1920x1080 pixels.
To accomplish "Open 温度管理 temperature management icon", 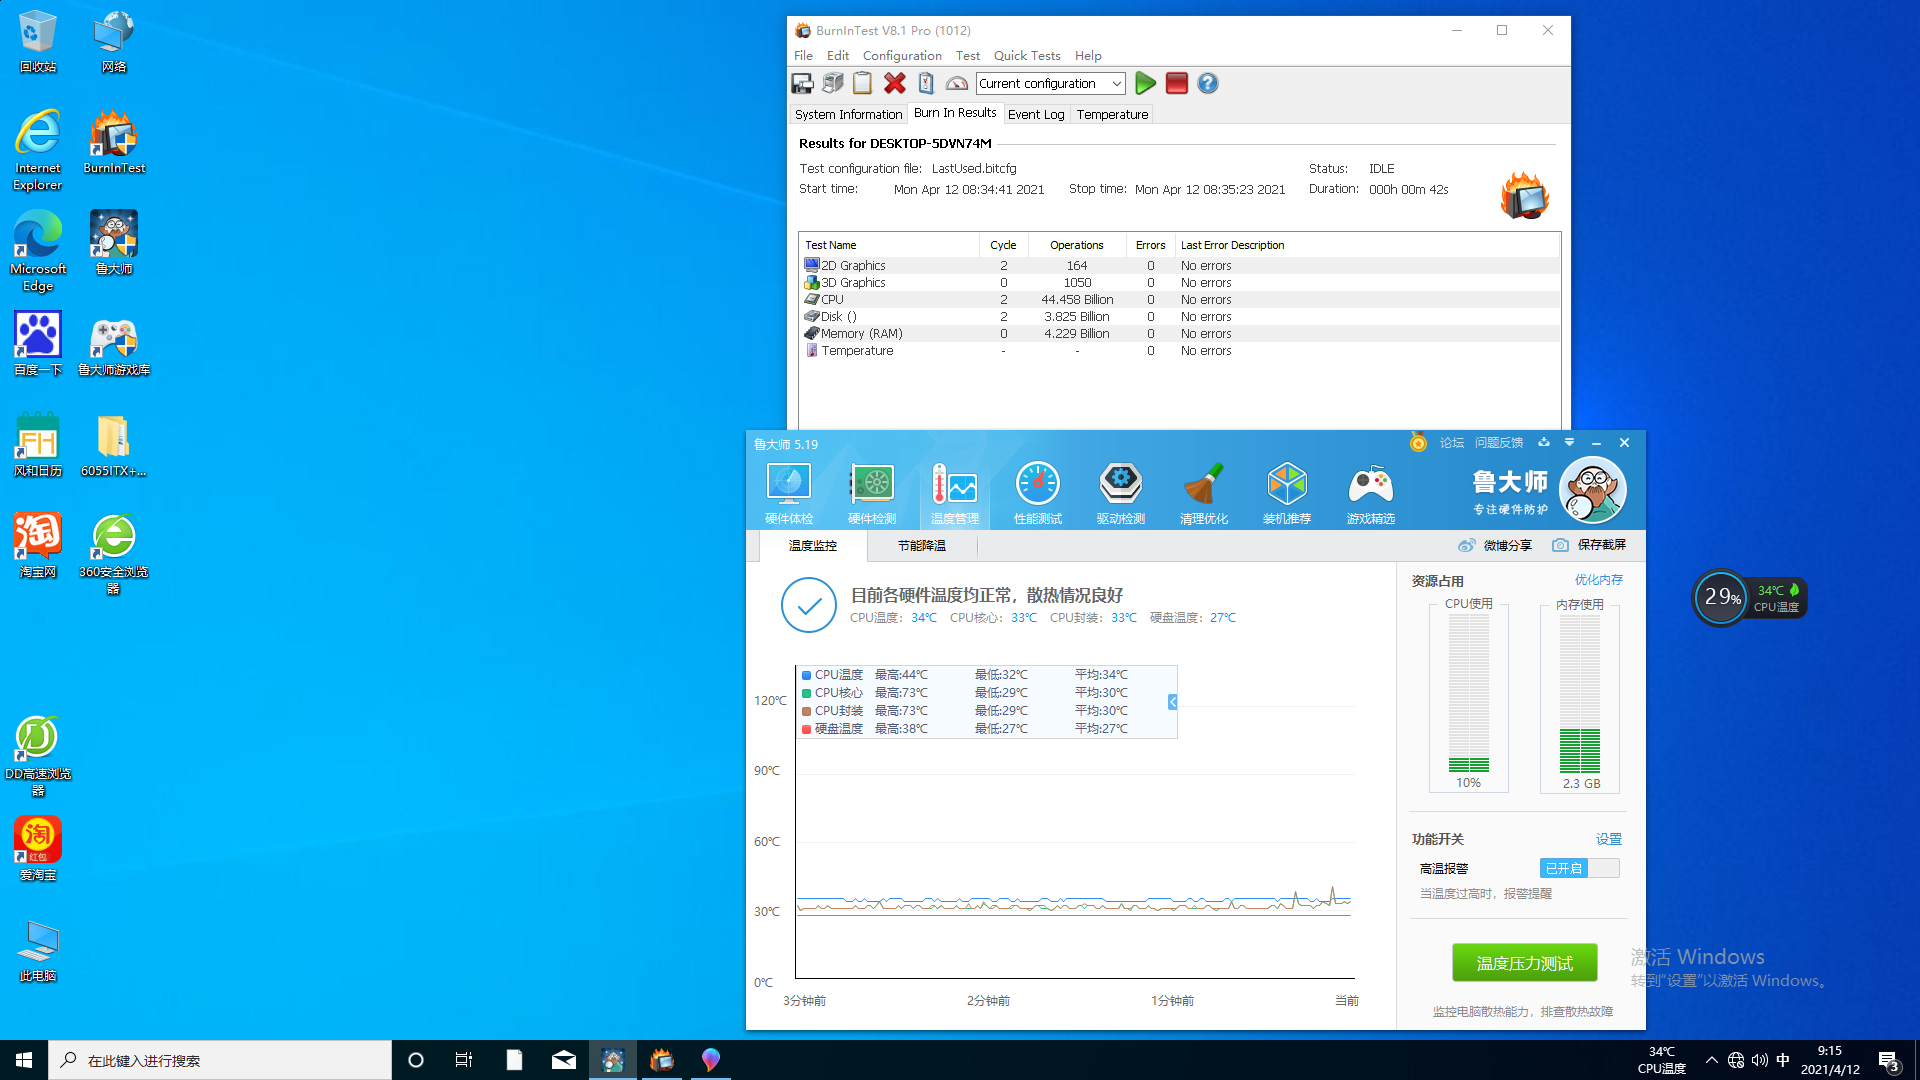I will click(955, 494).
